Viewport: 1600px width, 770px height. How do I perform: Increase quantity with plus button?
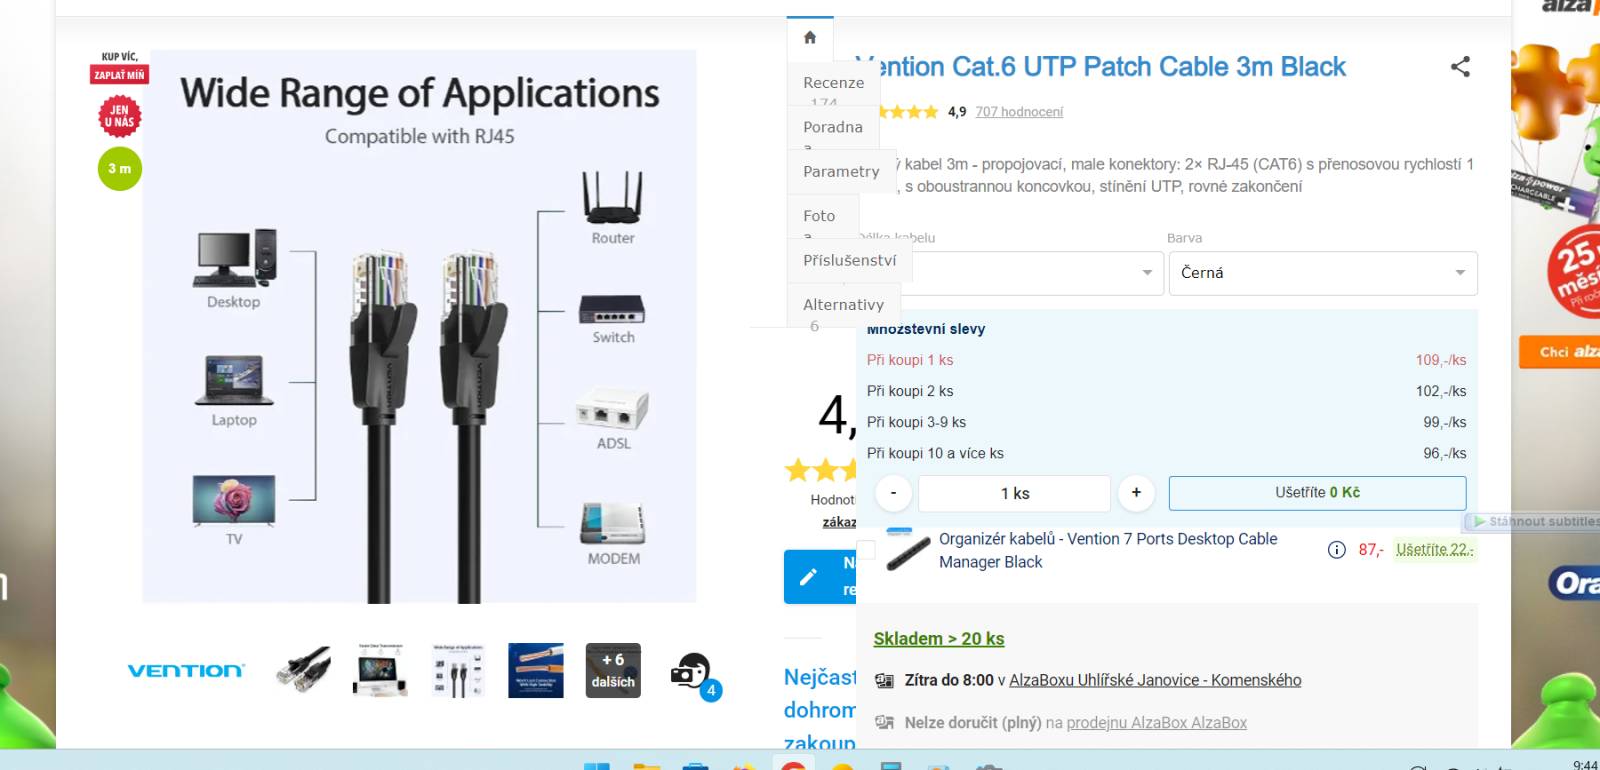point(1136,492)
